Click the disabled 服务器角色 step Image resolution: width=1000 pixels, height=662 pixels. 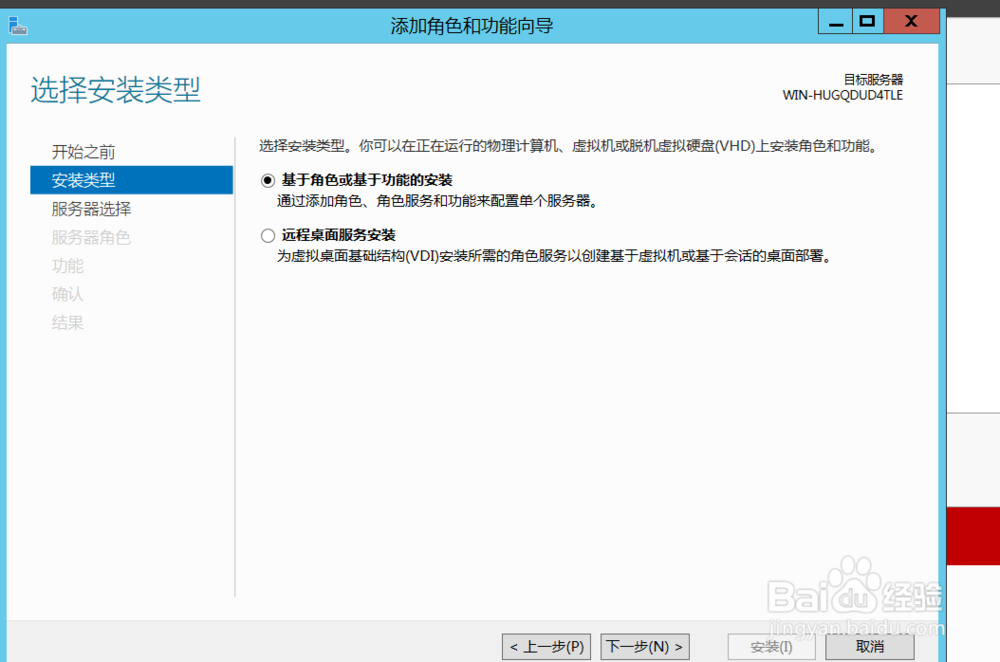tap(91, 237)
